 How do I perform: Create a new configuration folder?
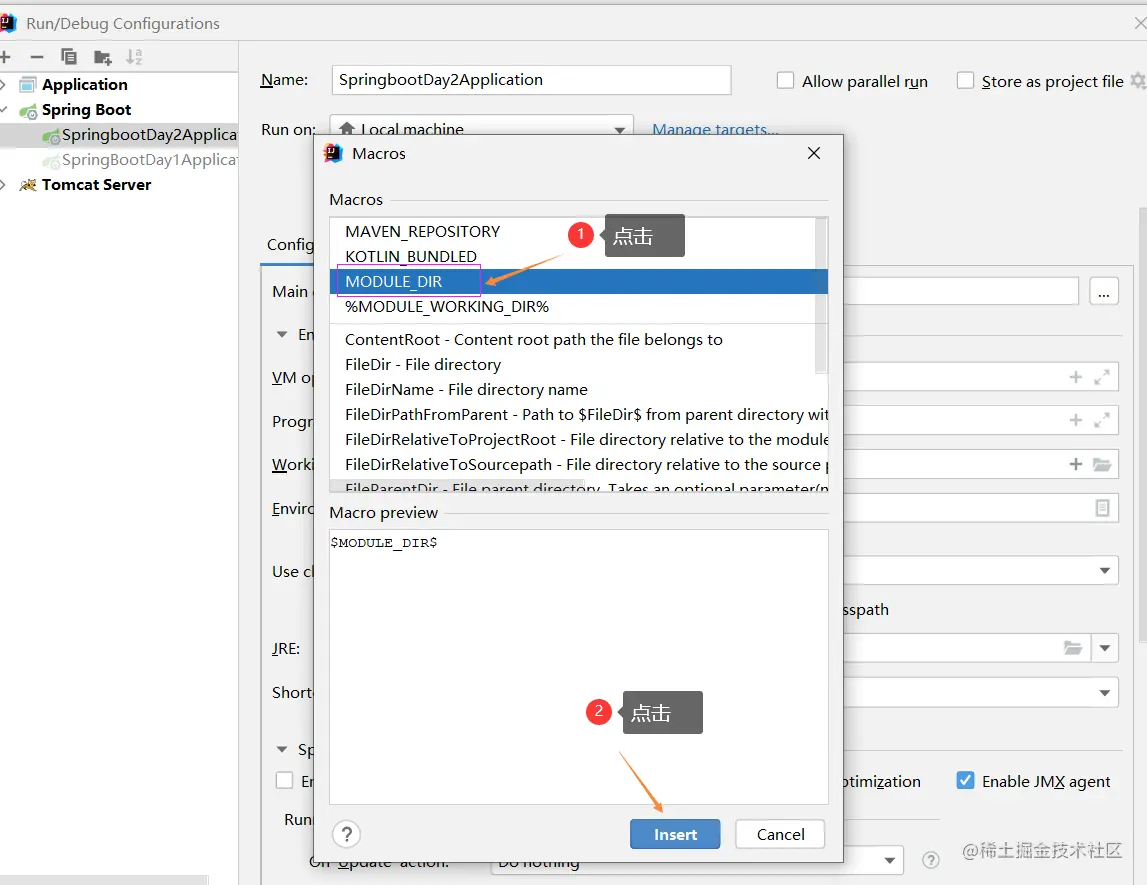pyautogui.click(x=102, y=57)
